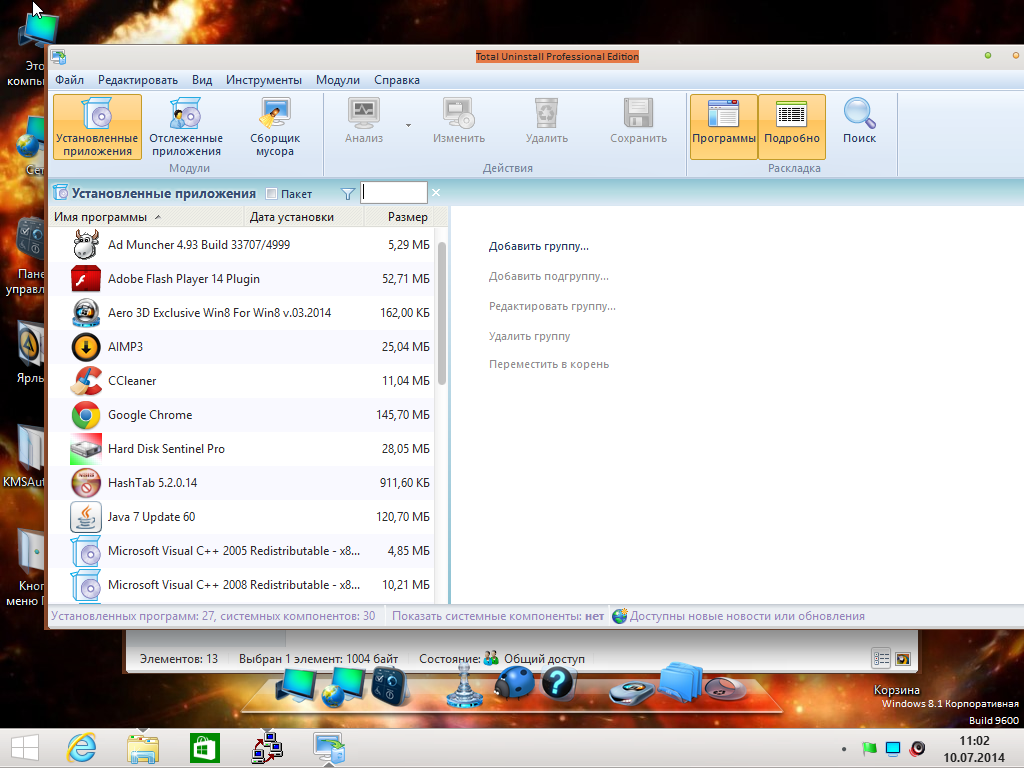Clear the filter with the X button
1024x768 pixels.
pos(436,193)
